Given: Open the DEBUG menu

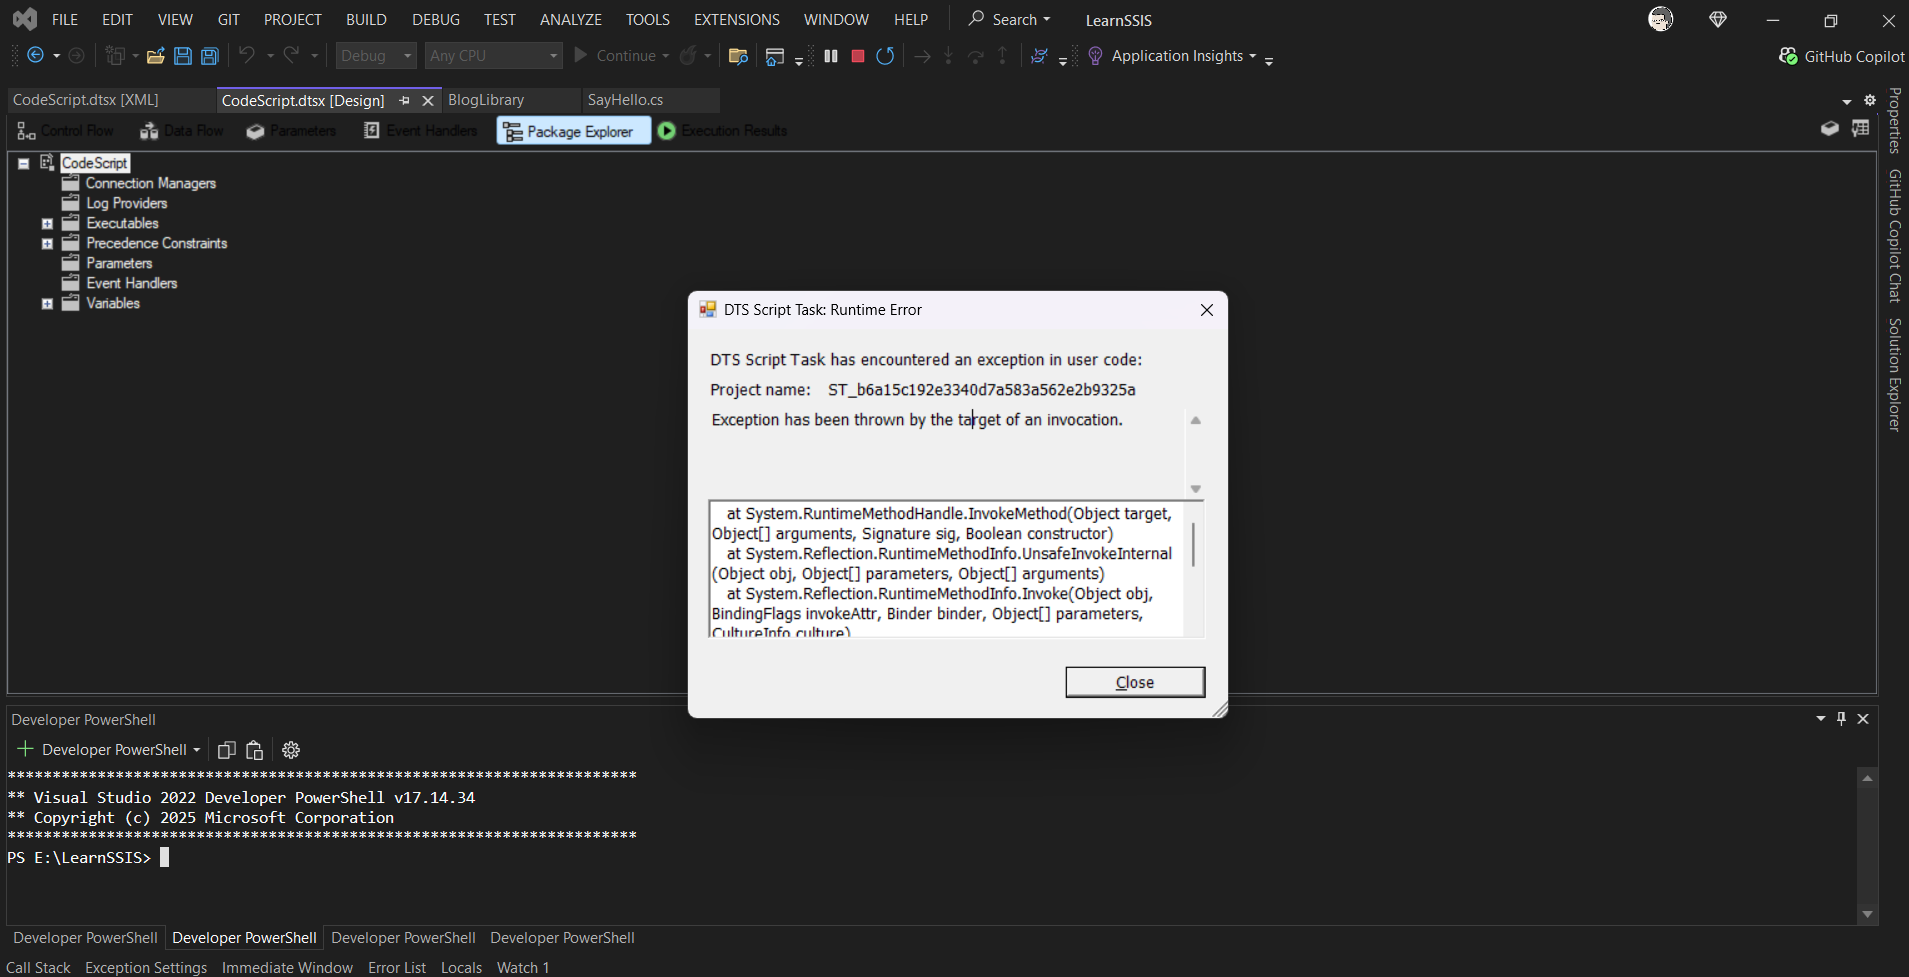Looking at the screenshot, I should pos(436,20).
